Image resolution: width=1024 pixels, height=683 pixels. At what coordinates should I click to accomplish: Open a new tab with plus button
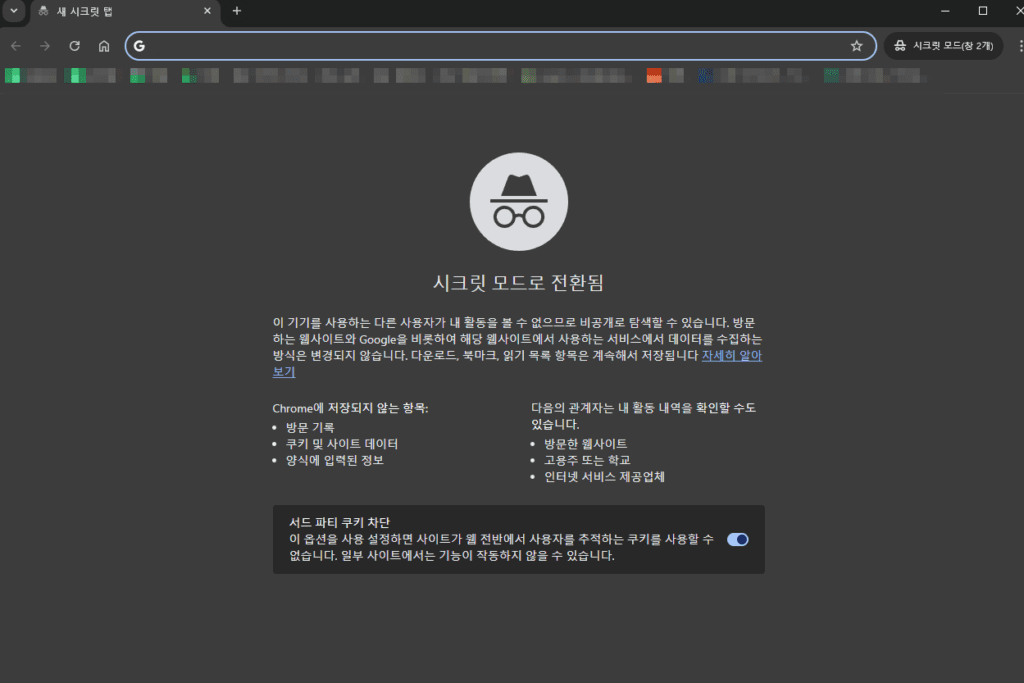click(x=237, y=11)
